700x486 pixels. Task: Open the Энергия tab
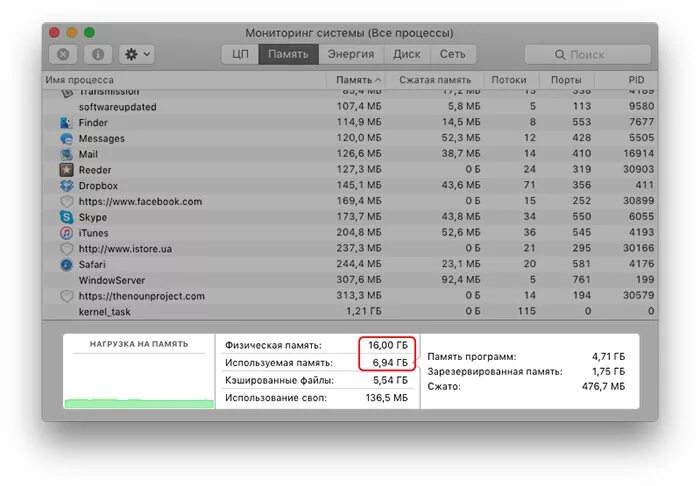[x=351, y=54]
